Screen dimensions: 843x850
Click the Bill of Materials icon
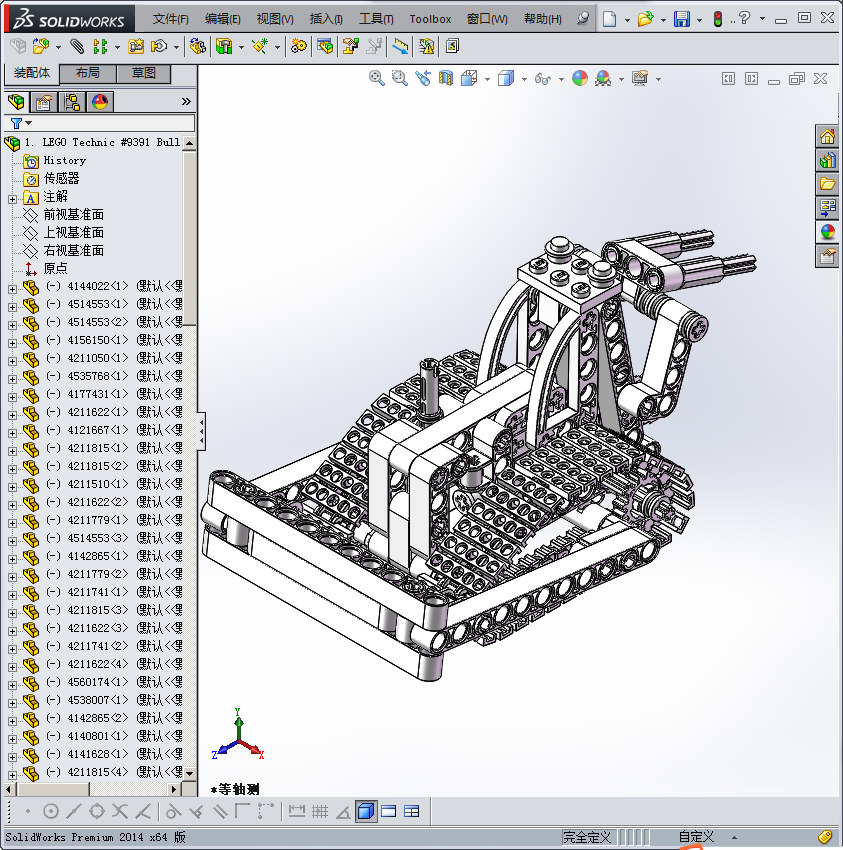[x=325, y=47]
